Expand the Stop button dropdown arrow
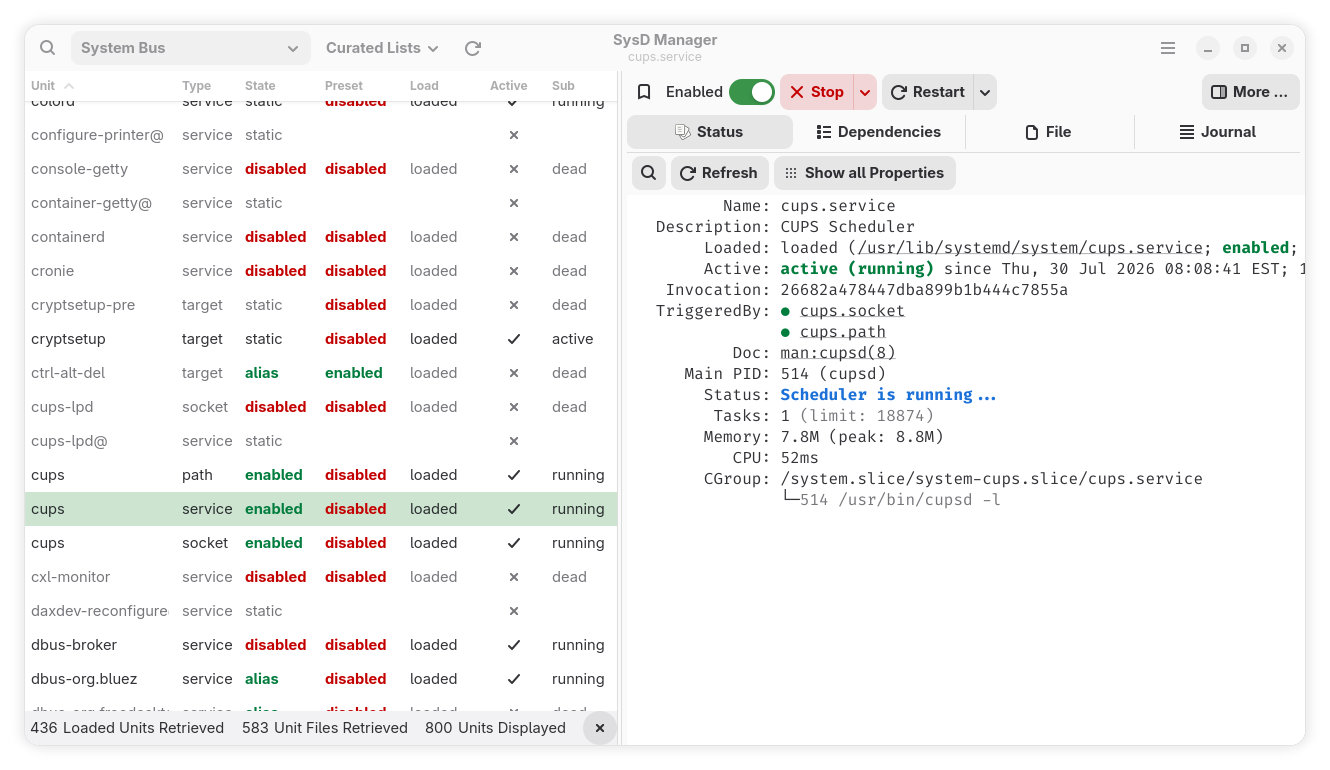 (865, 92)
